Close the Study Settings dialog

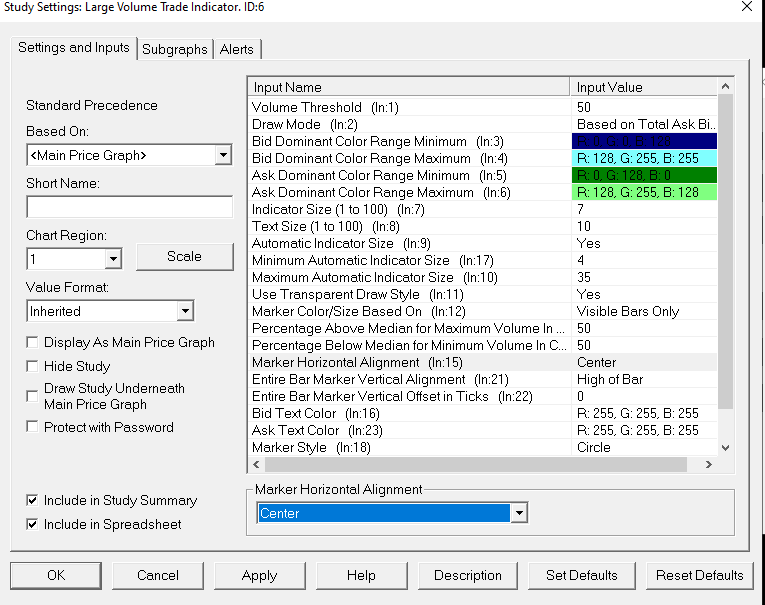(747, 7)
